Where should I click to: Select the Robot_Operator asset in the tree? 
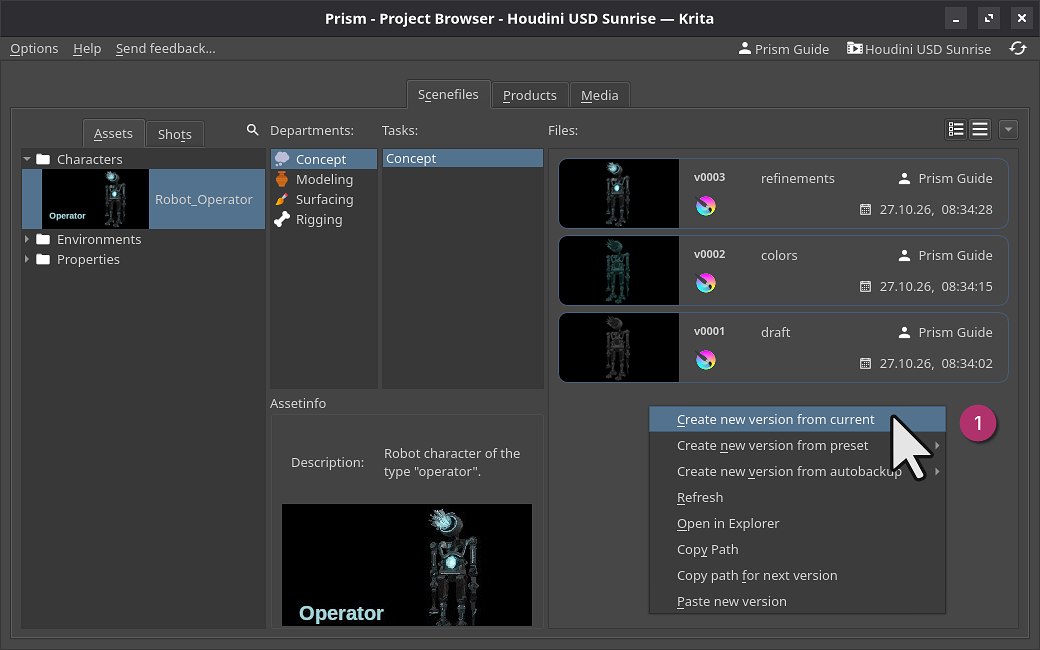tap(143, 199)
